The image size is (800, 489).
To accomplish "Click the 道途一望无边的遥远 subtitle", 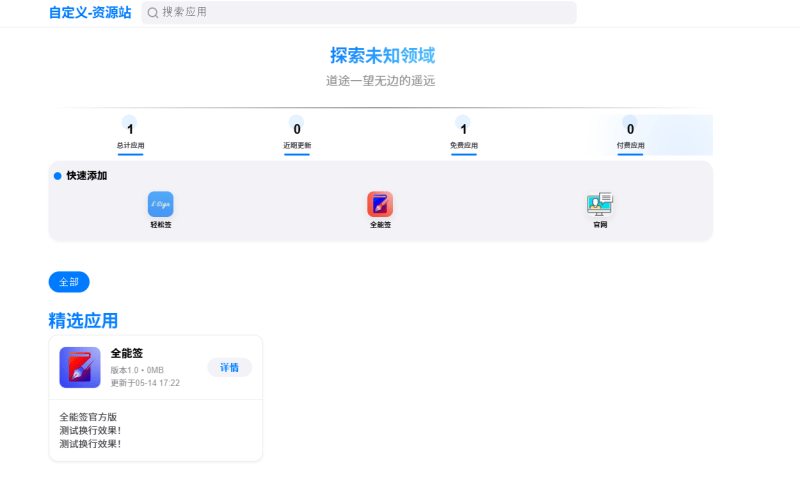I will click(381, 81).
